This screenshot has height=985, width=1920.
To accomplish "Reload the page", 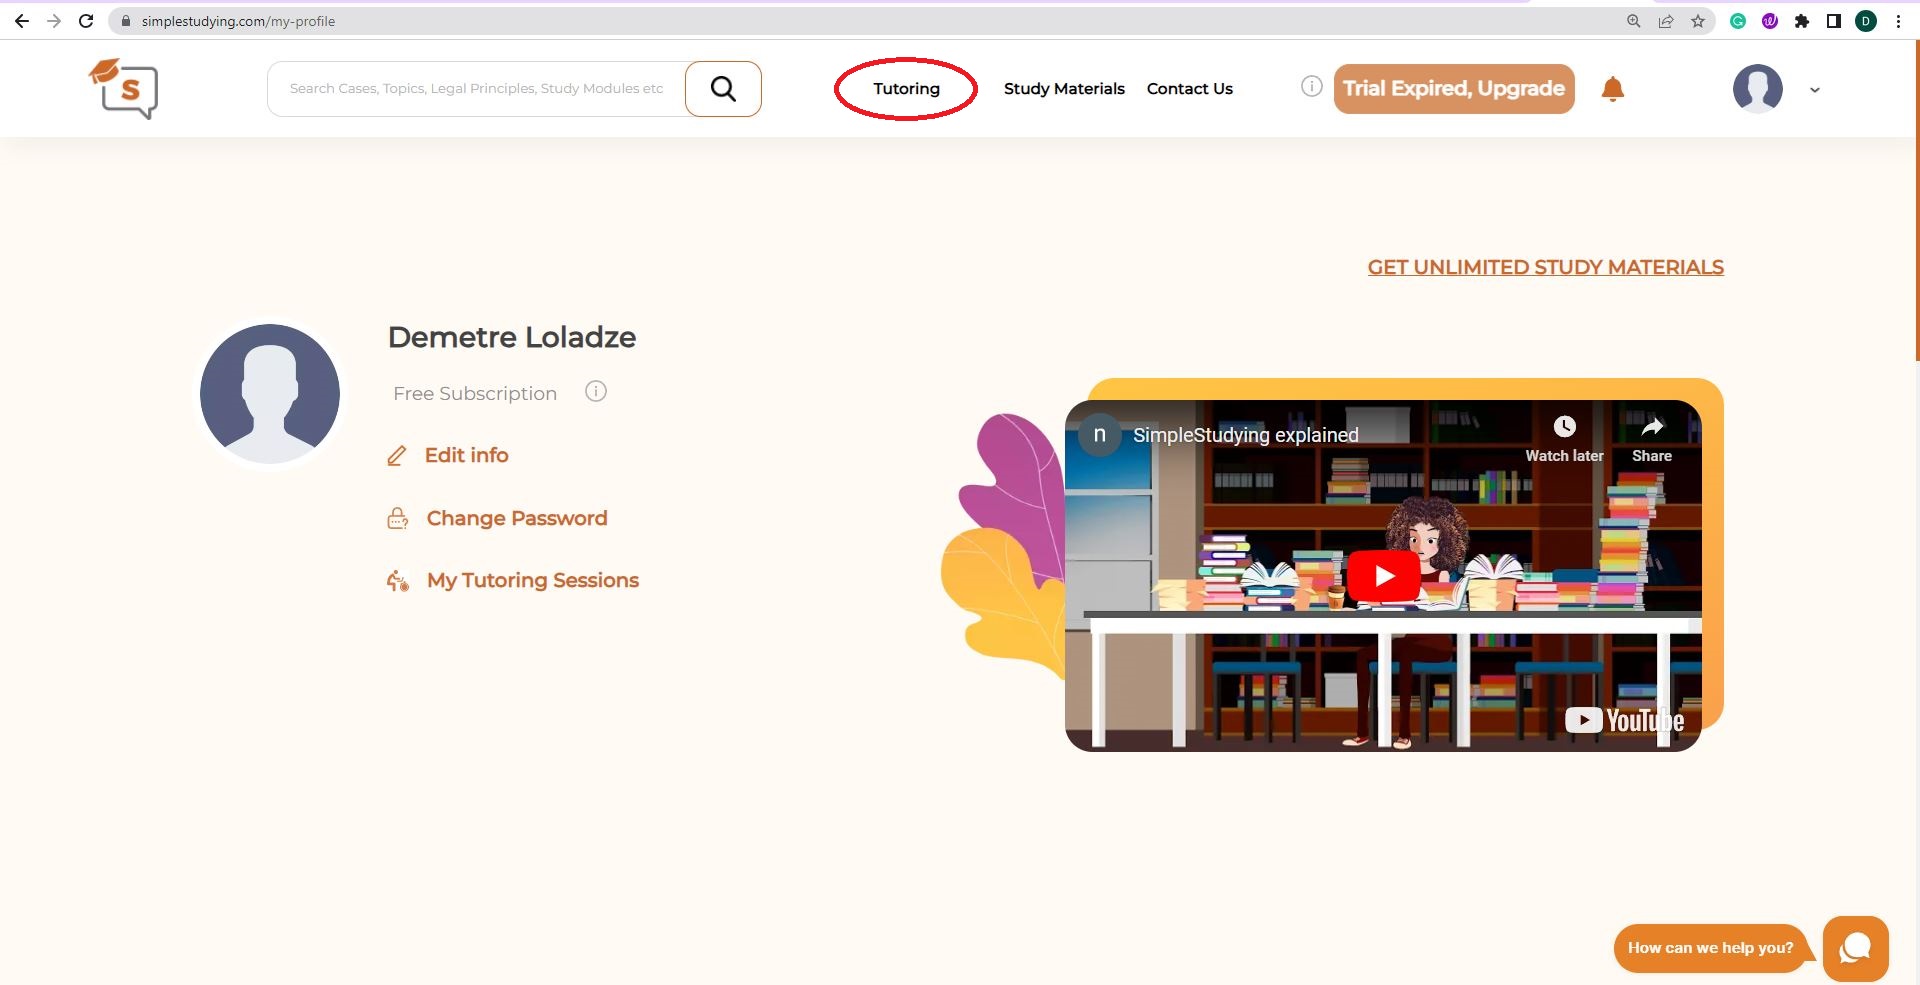I will click(86, 21).
